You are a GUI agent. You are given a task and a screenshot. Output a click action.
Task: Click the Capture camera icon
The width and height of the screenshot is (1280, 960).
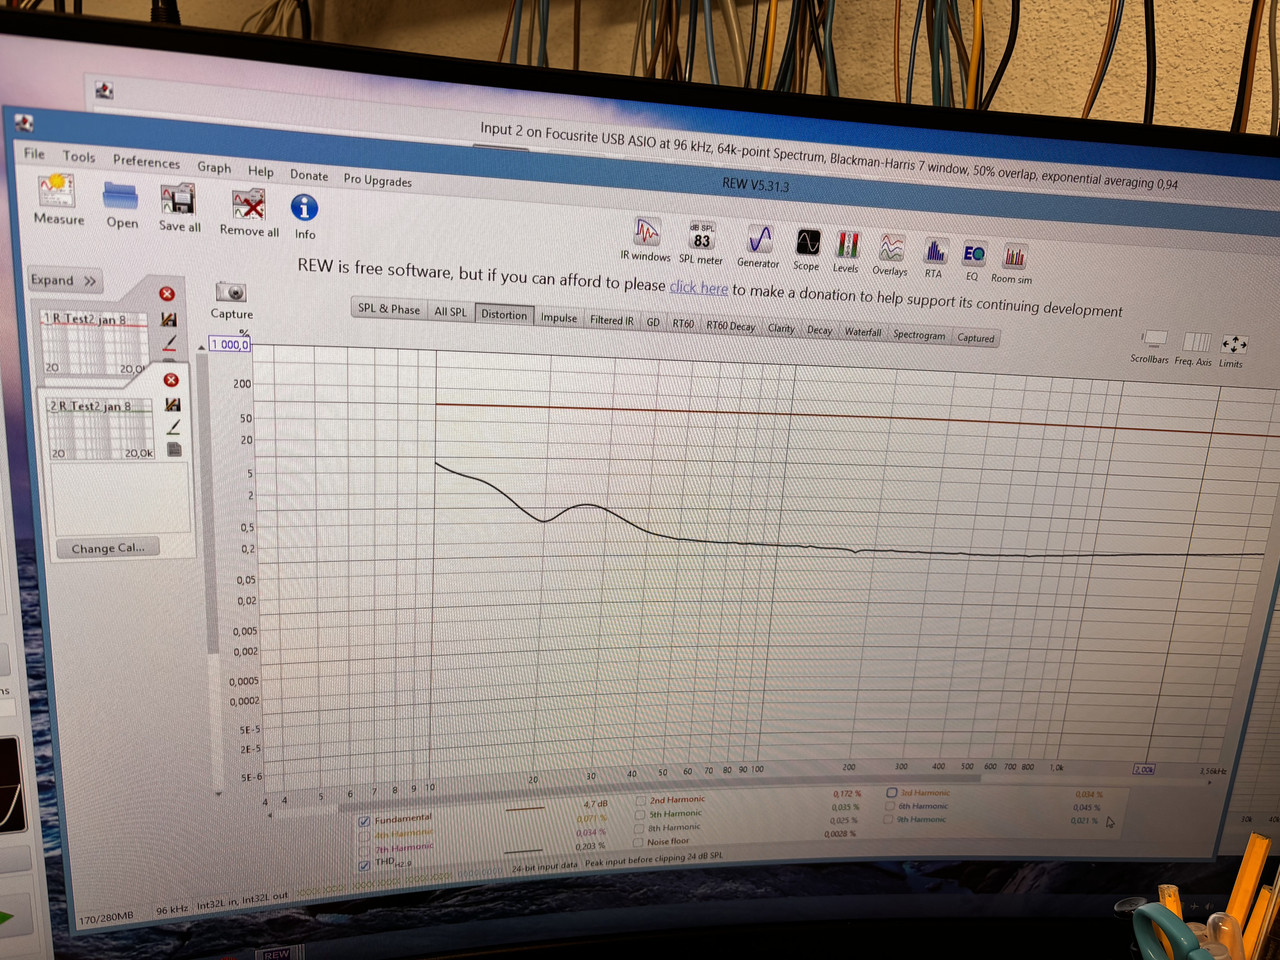point(231,292)
